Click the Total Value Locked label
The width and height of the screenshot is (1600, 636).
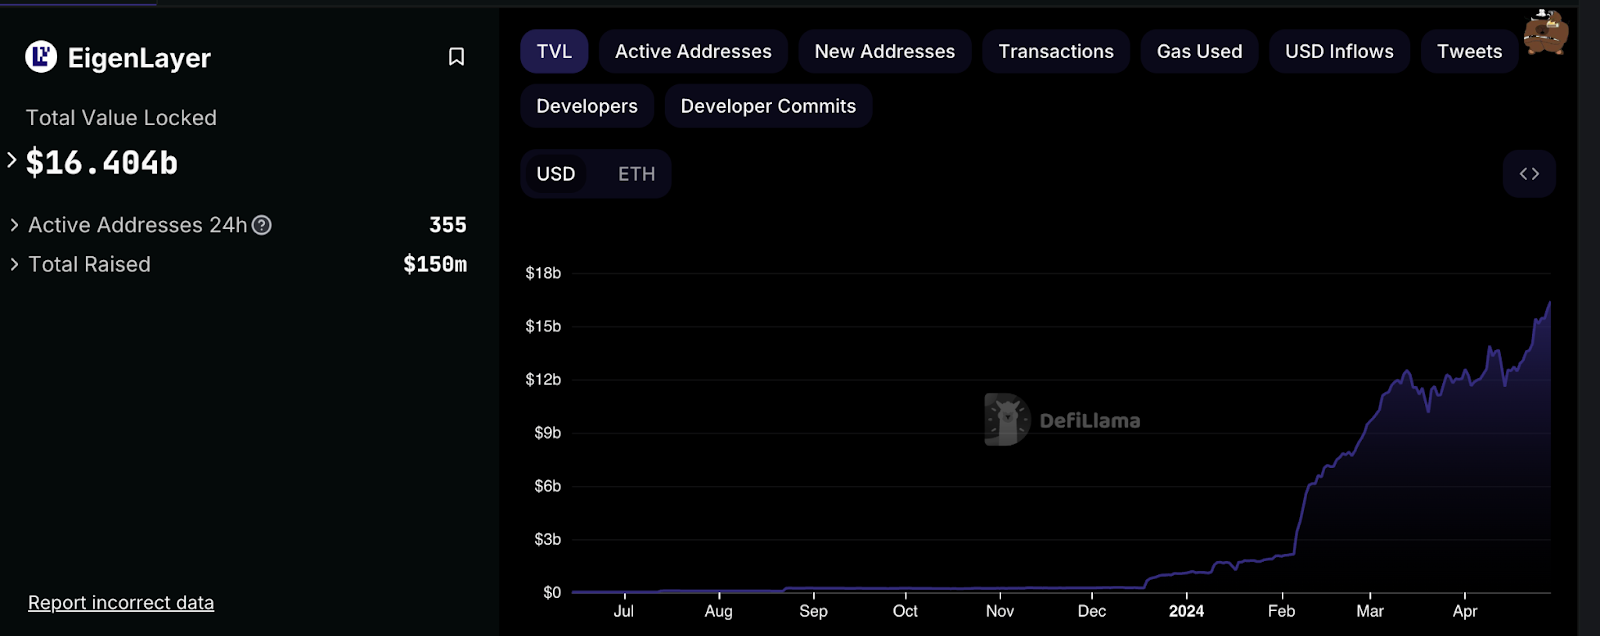121,118
